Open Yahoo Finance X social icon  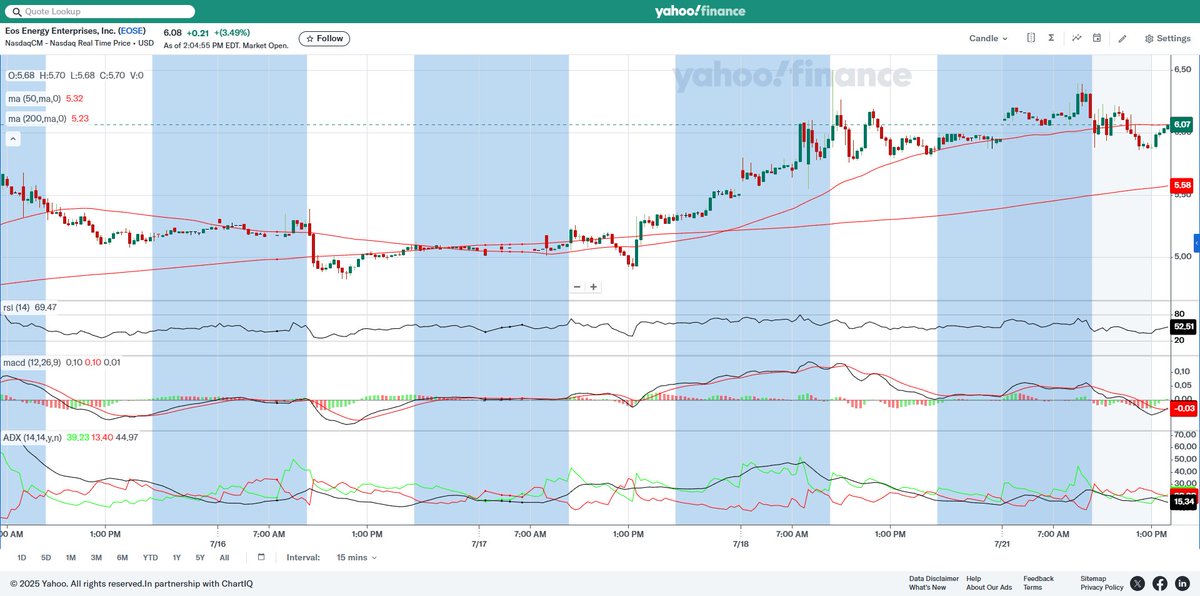tap(1138, 583)
